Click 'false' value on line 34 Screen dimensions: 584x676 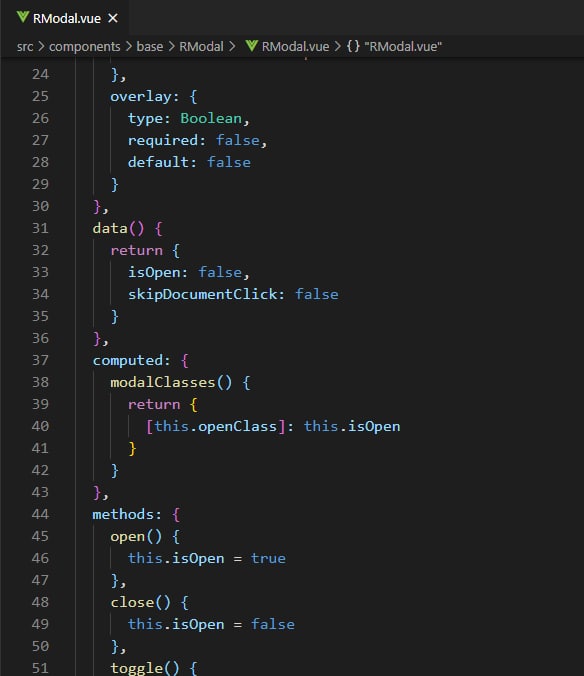click(317, 294)
